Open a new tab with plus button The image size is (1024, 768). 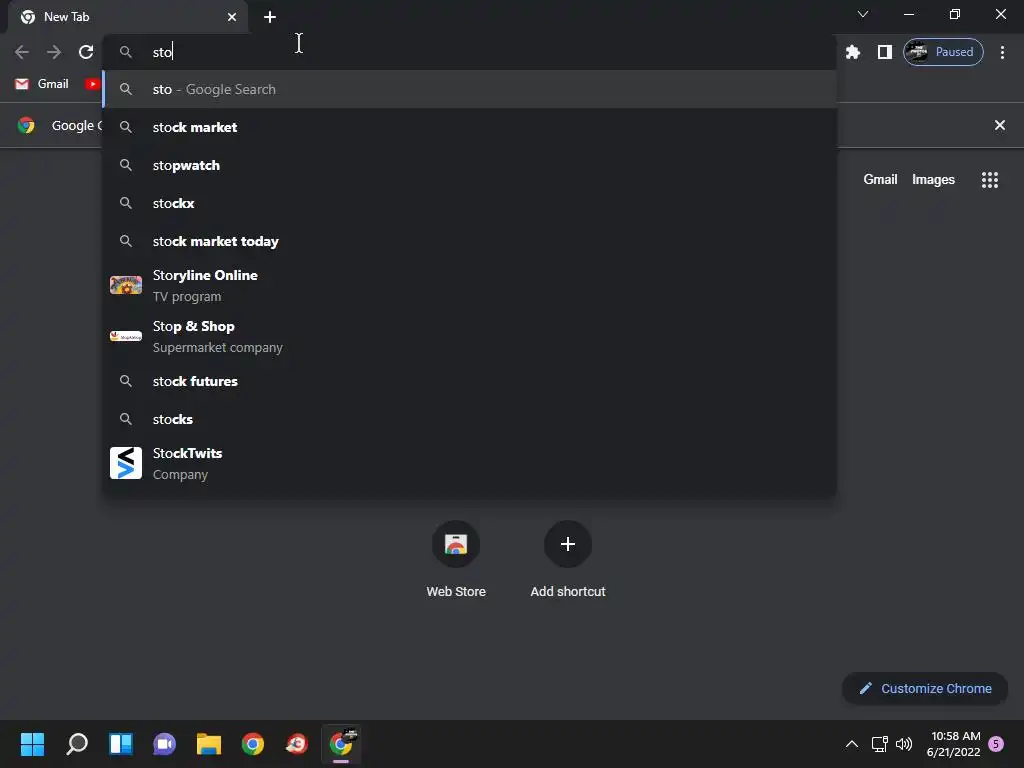click(270, 17)
